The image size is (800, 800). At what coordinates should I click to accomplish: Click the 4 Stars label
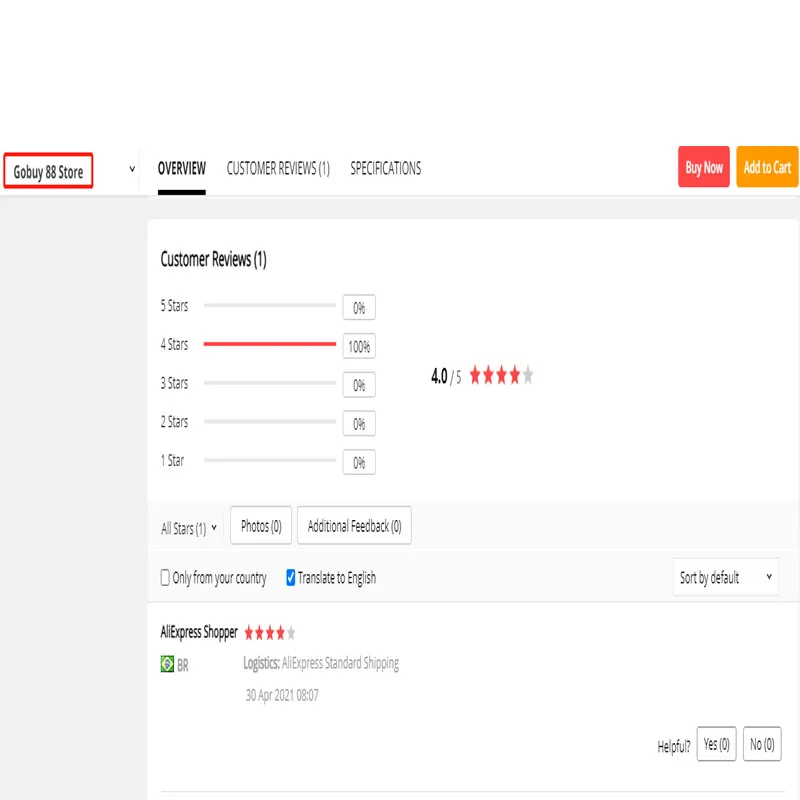click(174, 344)
